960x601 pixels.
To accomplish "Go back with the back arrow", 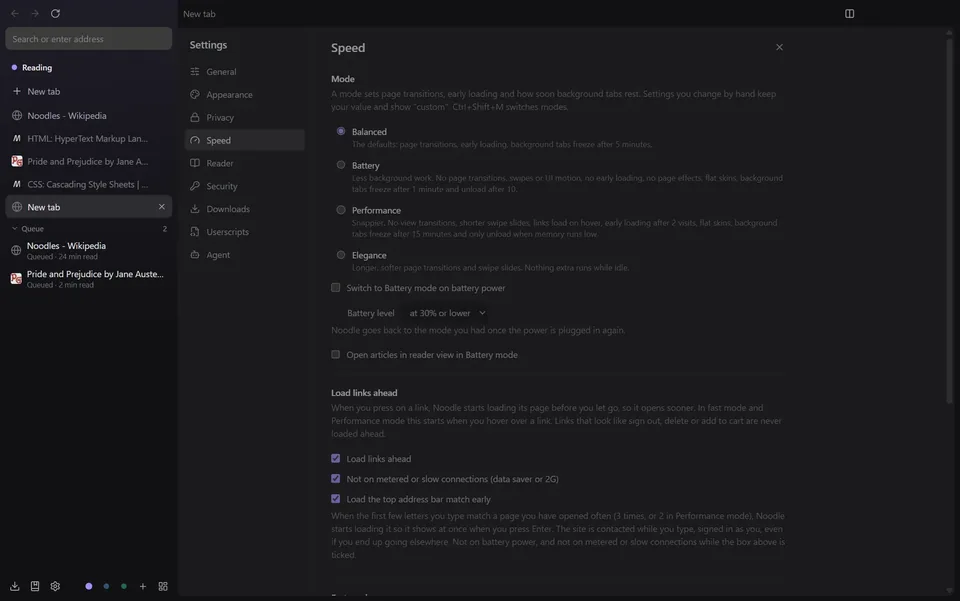I will 15,13.
